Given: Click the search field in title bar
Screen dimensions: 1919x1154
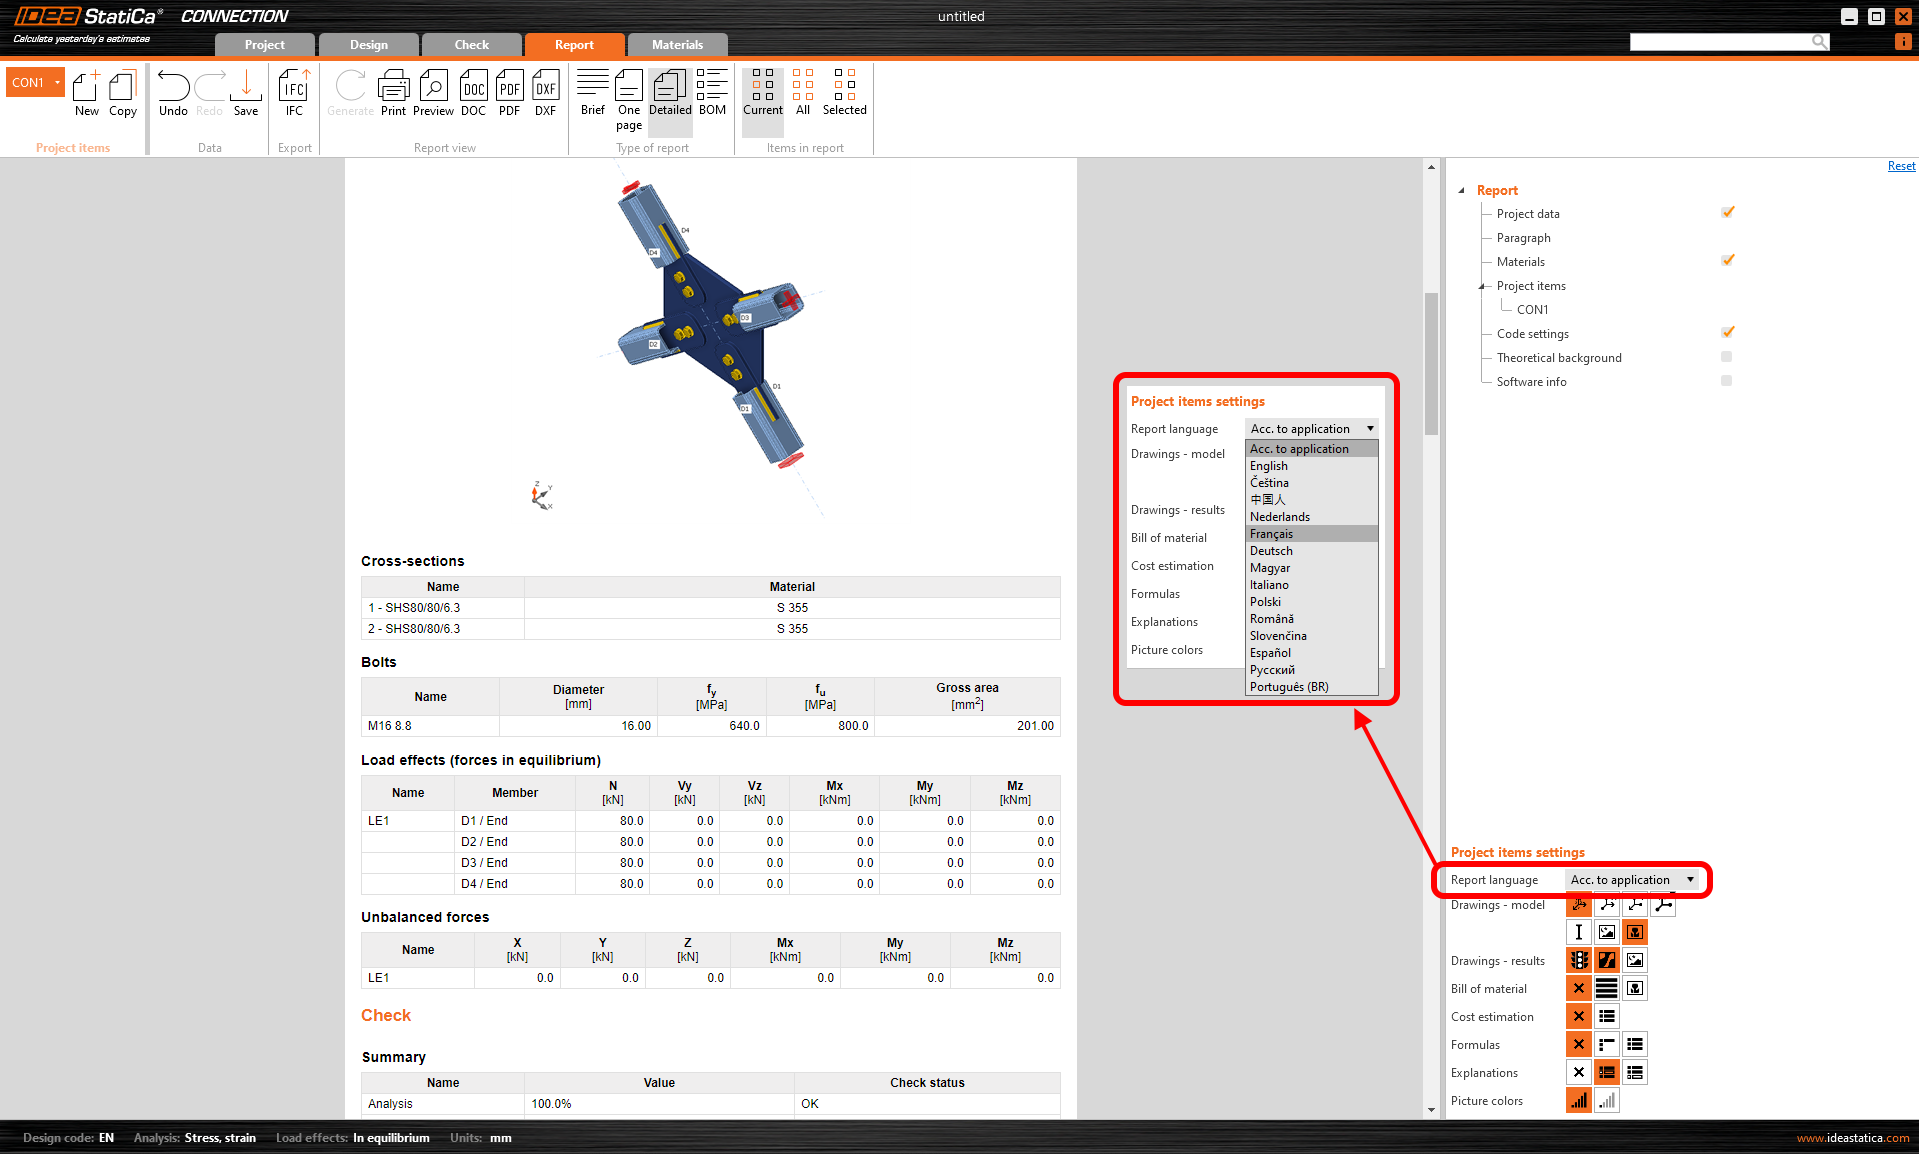Looking at the screenshot, I should tap(1720, 41).
